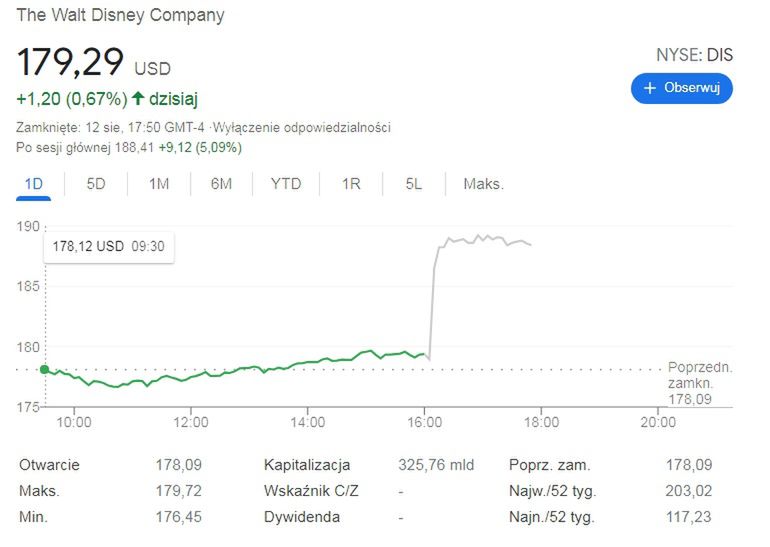Viewport: 770px width, 547px height.
Task: Click the NYSE: DIS ticker label
Action: [x=692, y=55]
